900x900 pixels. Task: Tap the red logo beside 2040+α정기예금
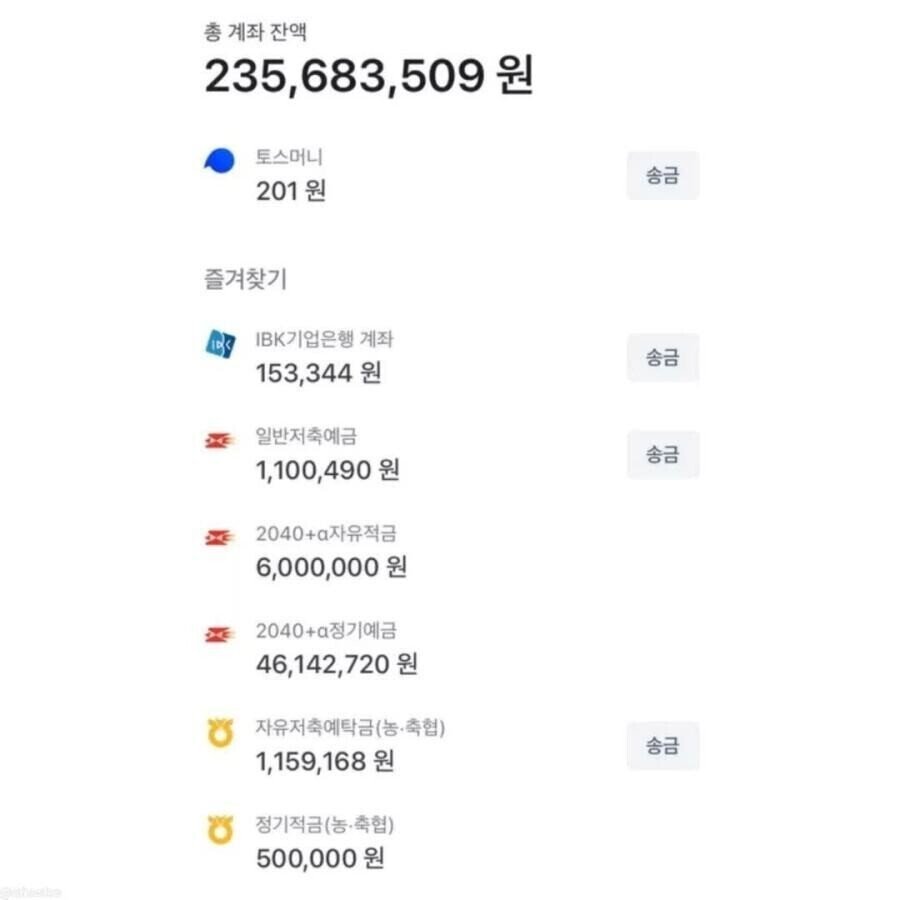[219, 635]
